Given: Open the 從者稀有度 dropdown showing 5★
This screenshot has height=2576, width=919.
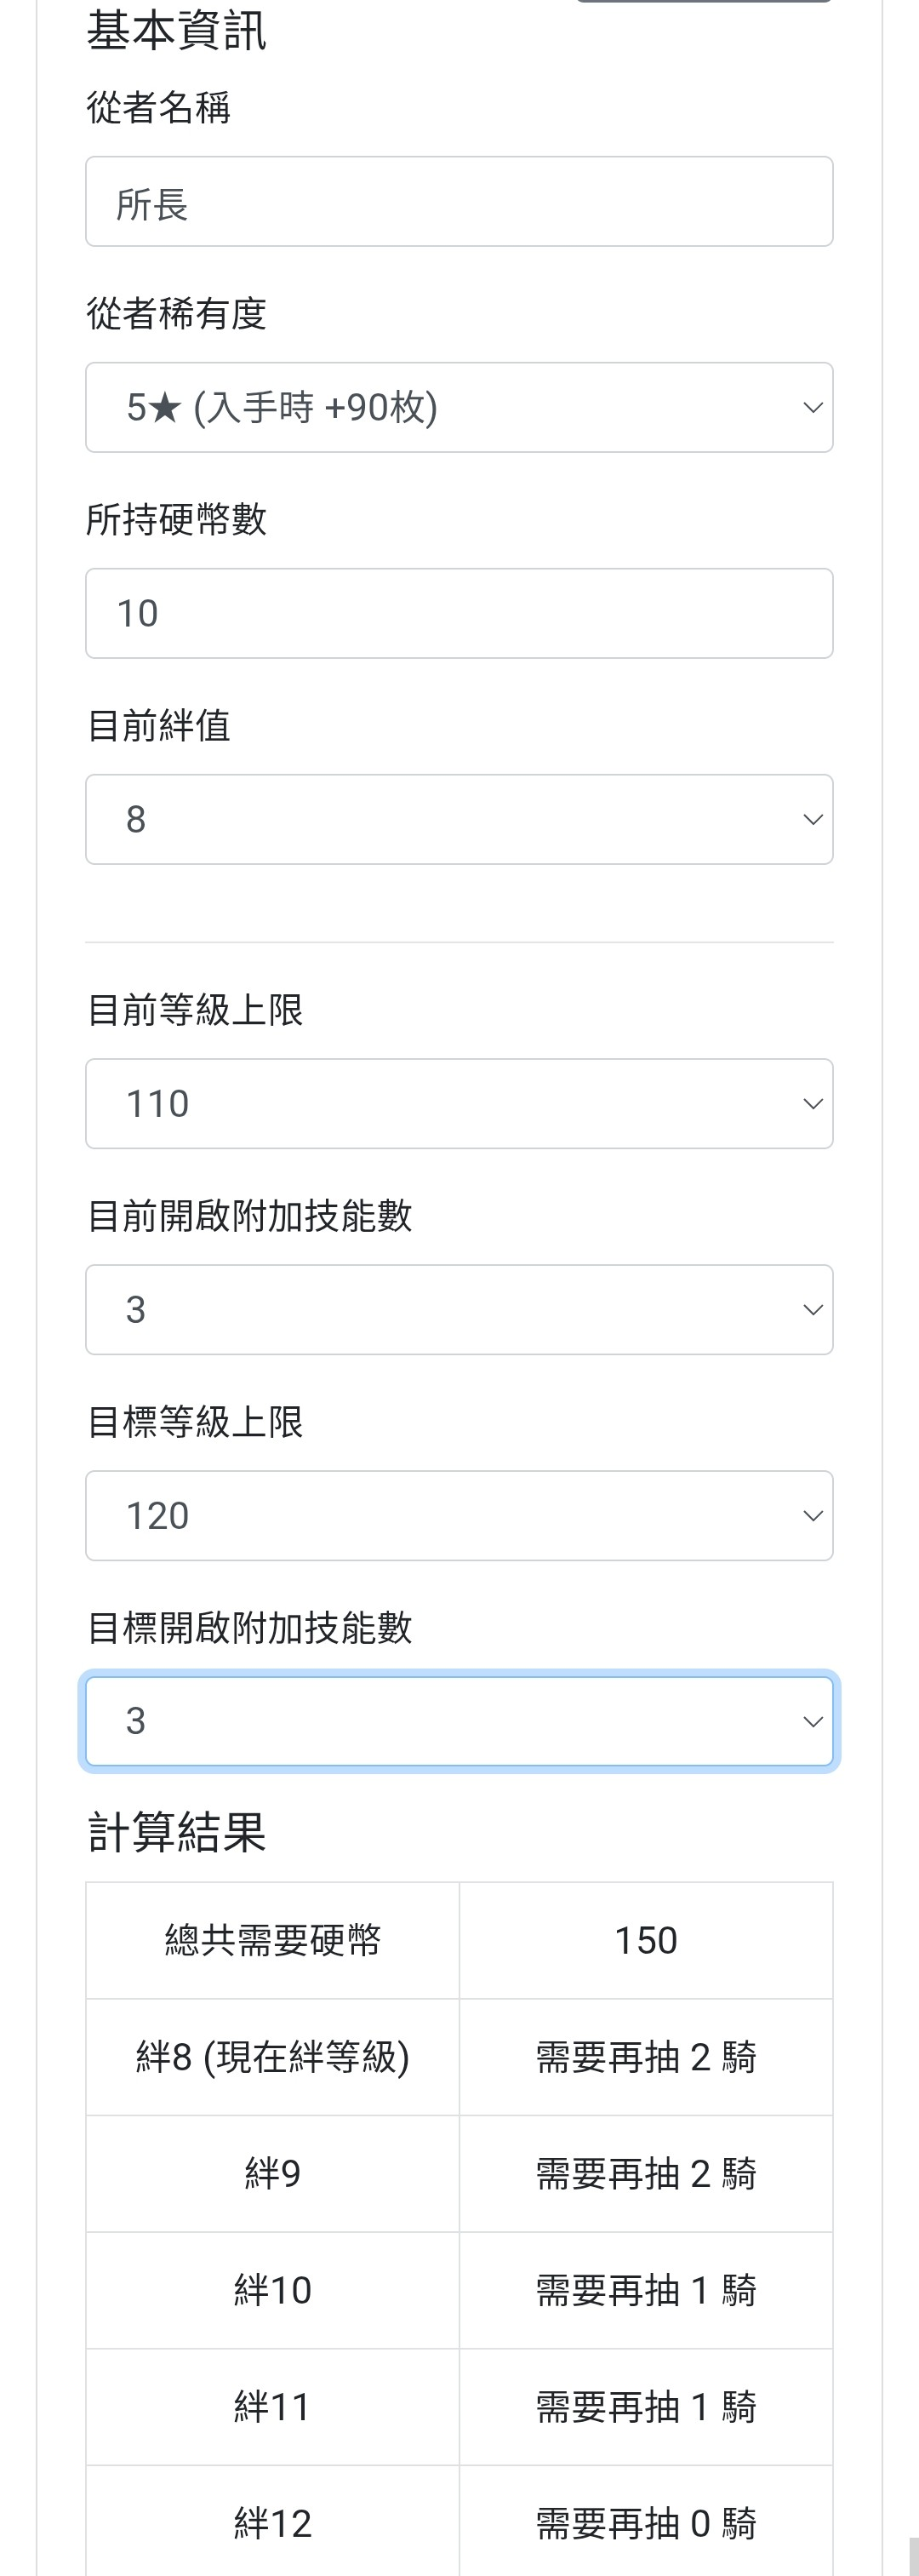Looking at the screenshot, I should [459, 408].
